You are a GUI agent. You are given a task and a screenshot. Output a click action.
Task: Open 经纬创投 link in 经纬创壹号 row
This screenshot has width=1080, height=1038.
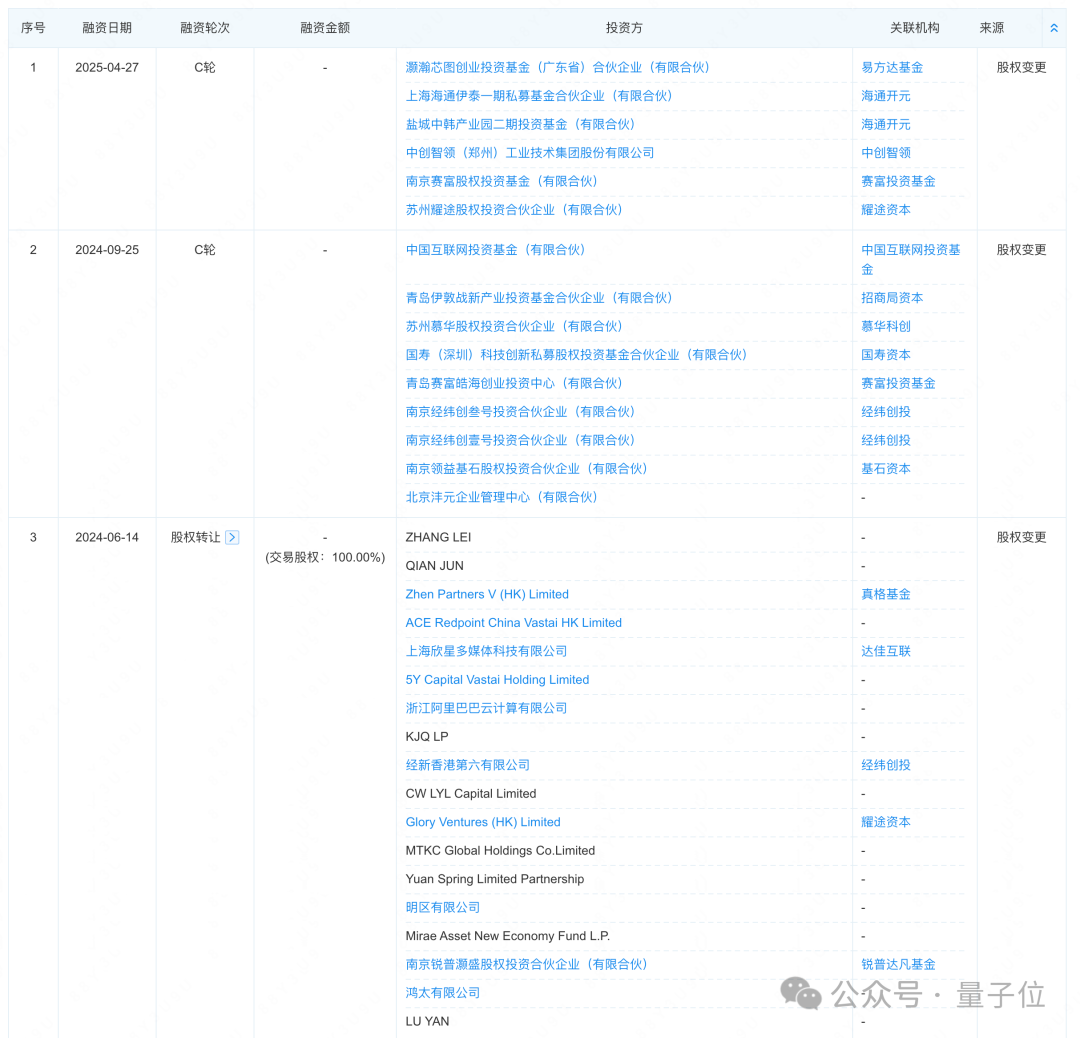point(886,440)
